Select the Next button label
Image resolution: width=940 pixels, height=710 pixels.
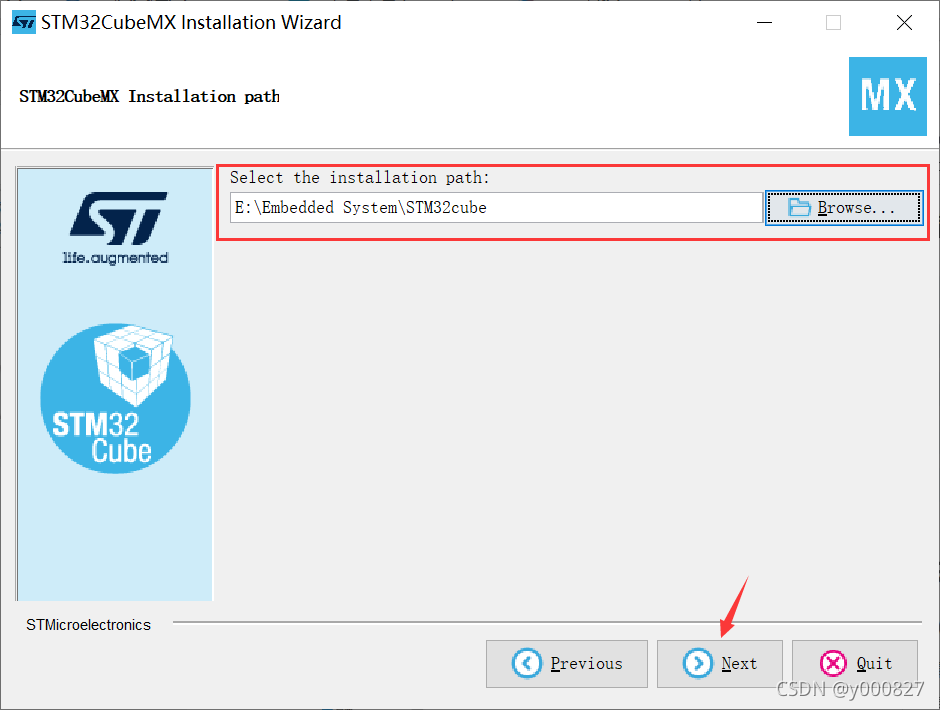(x=739, y=663)
